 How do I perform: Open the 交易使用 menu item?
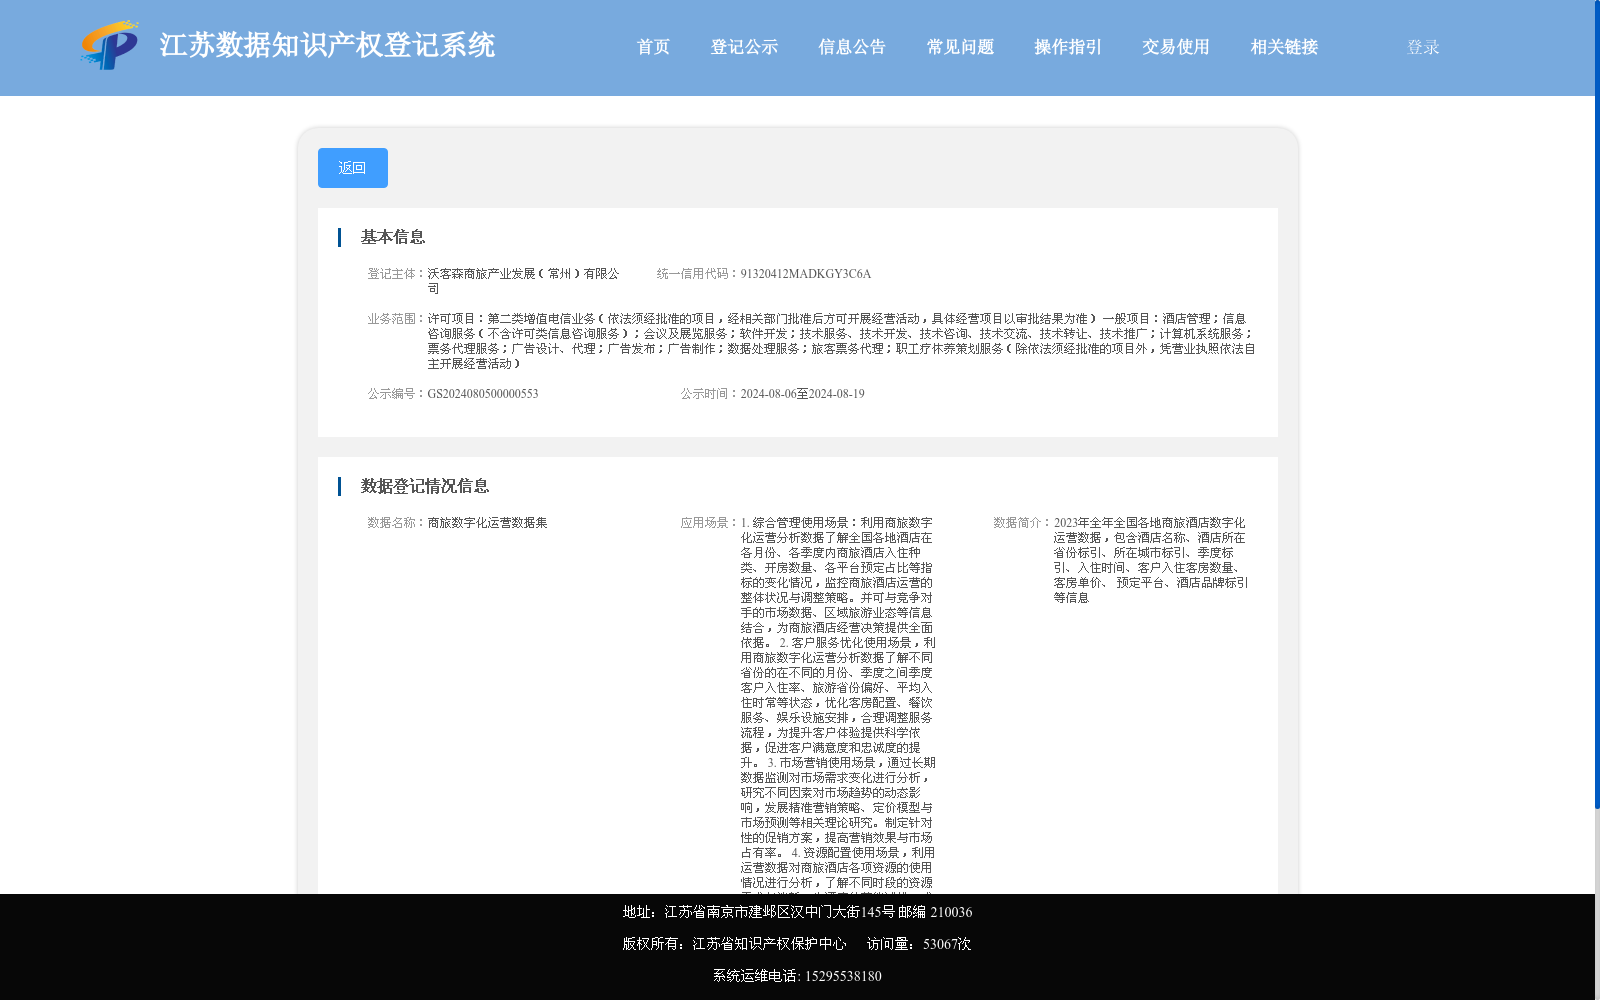click(x=1176, y=47)
